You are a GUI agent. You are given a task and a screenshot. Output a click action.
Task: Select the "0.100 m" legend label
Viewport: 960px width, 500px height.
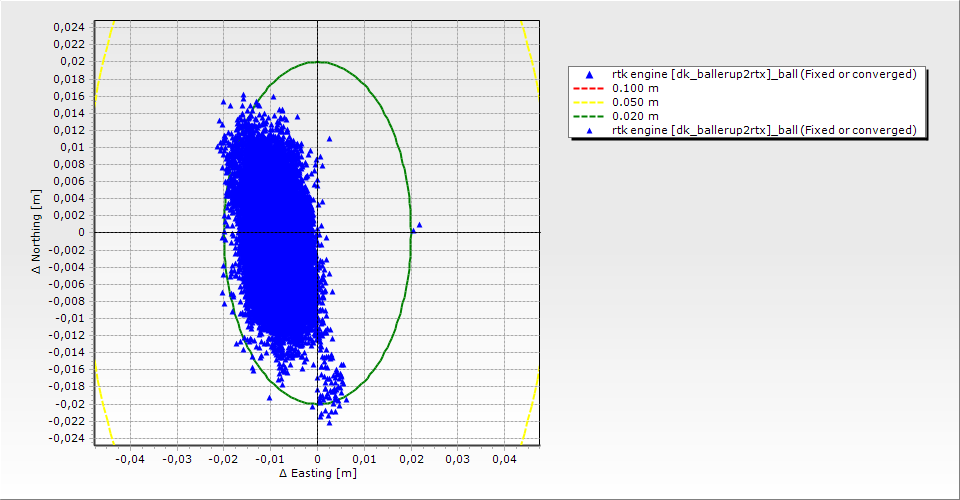[636, 88]
